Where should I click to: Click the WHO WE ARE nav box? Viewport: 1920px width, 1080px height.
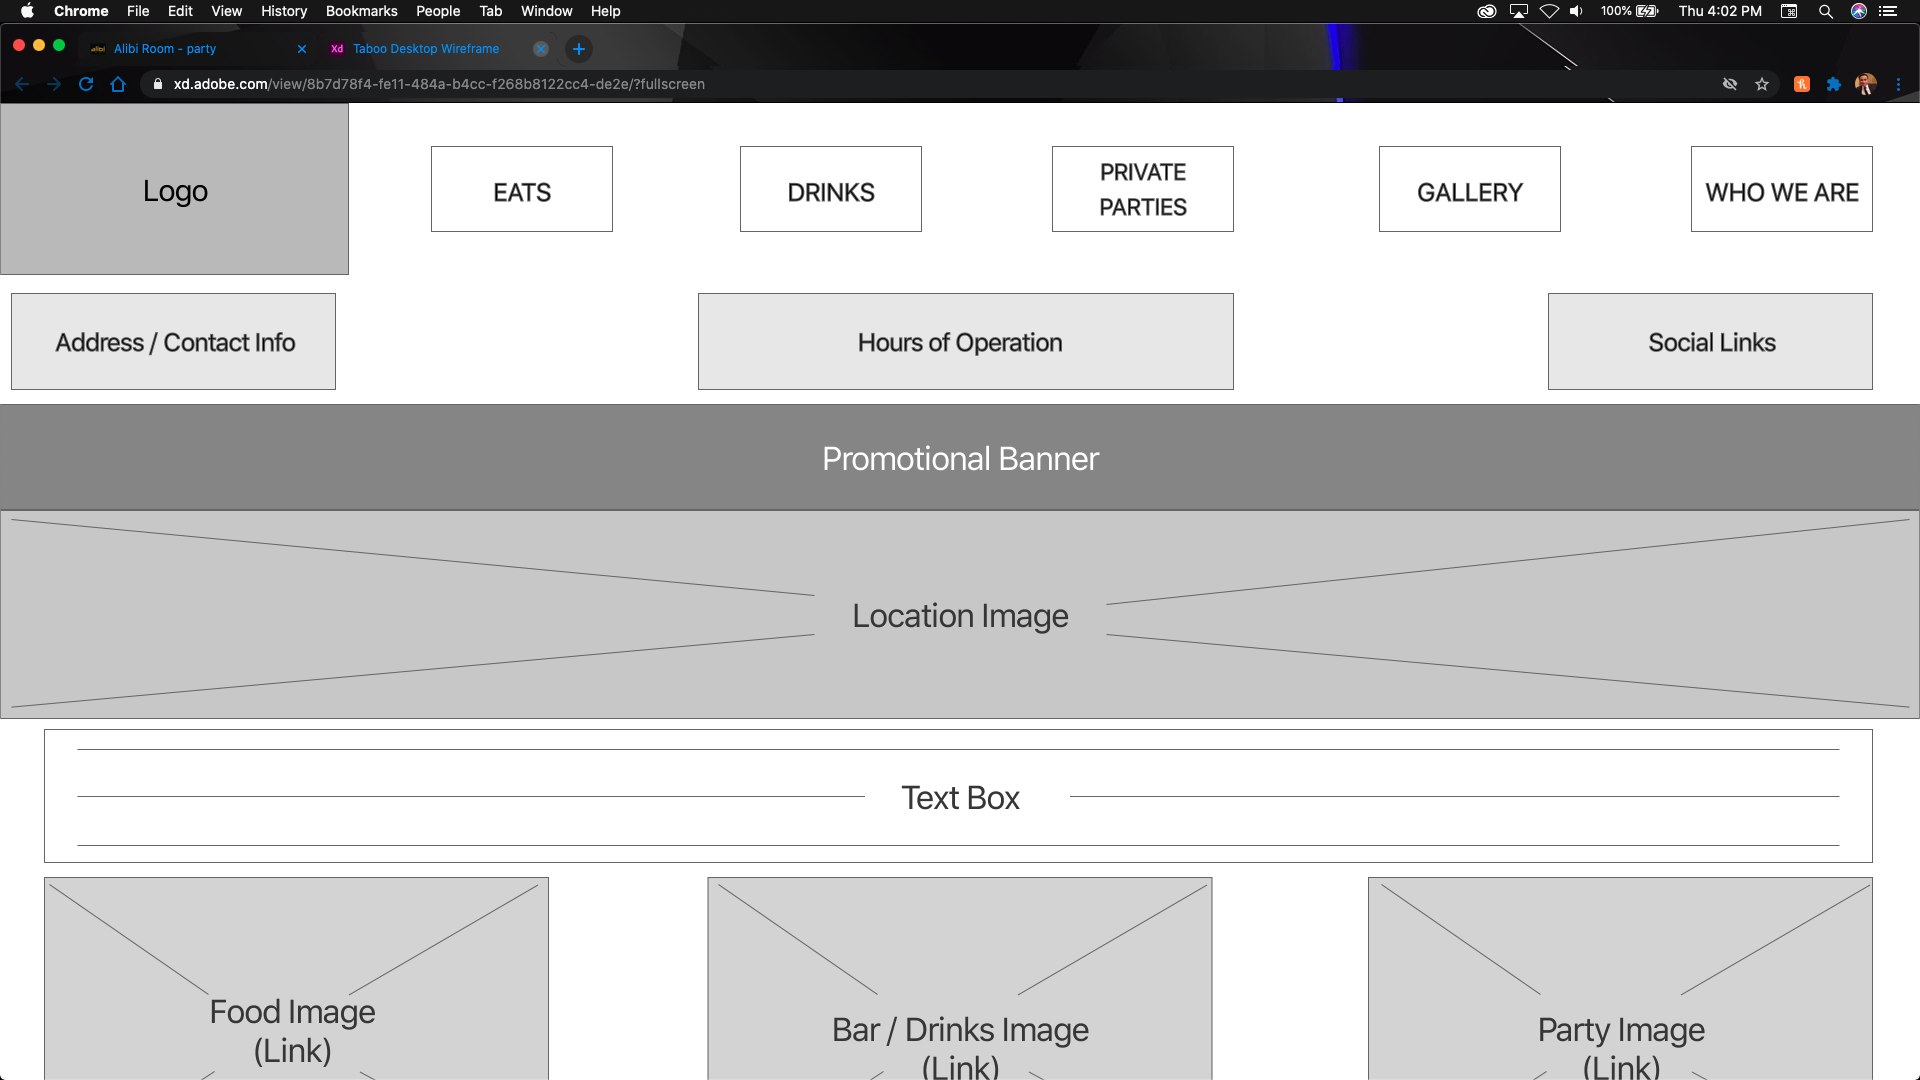[1782, 190]
